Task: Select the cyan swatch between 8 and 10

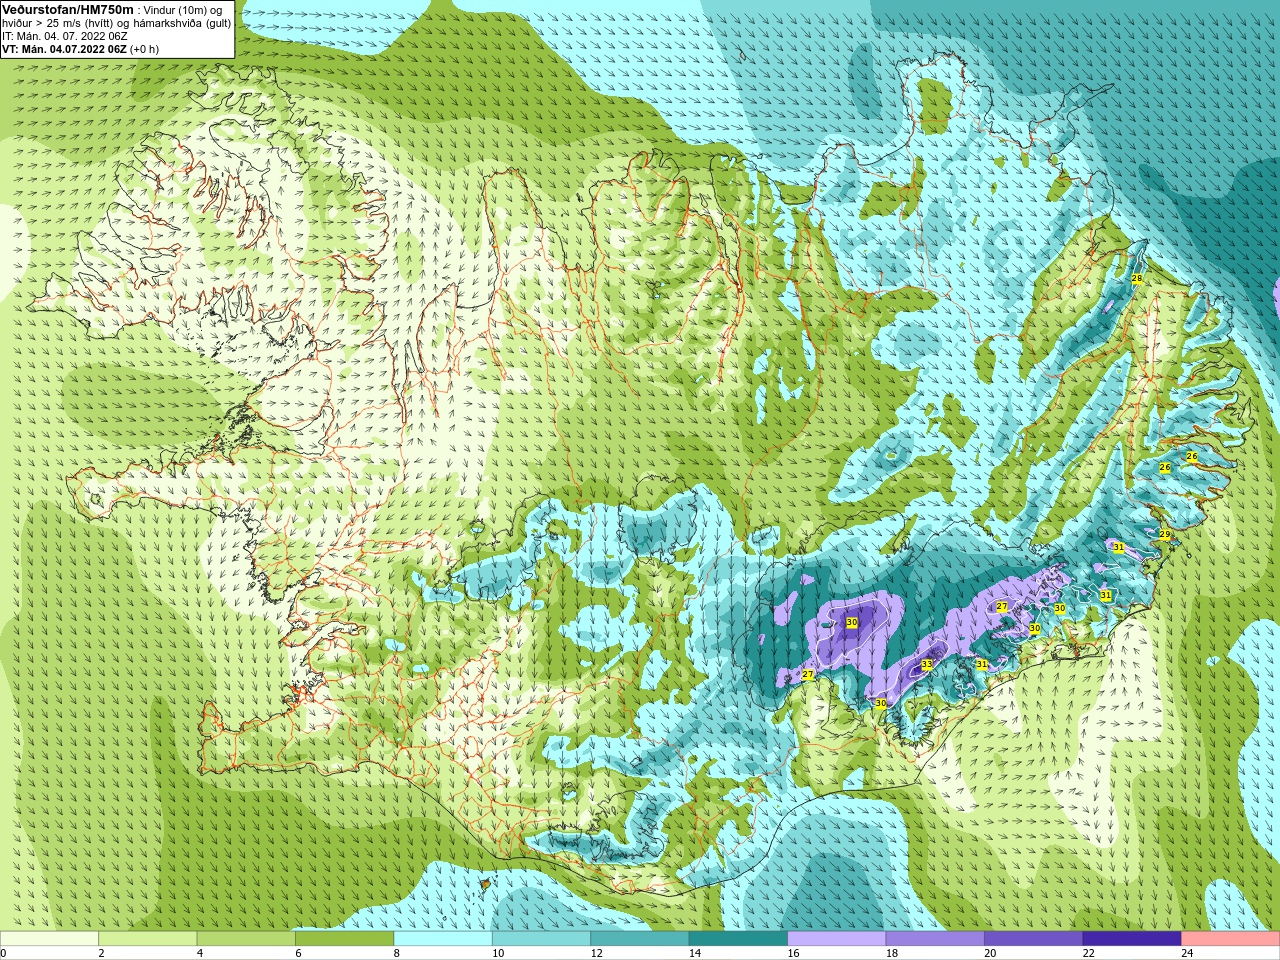Action: click(443, 939)
